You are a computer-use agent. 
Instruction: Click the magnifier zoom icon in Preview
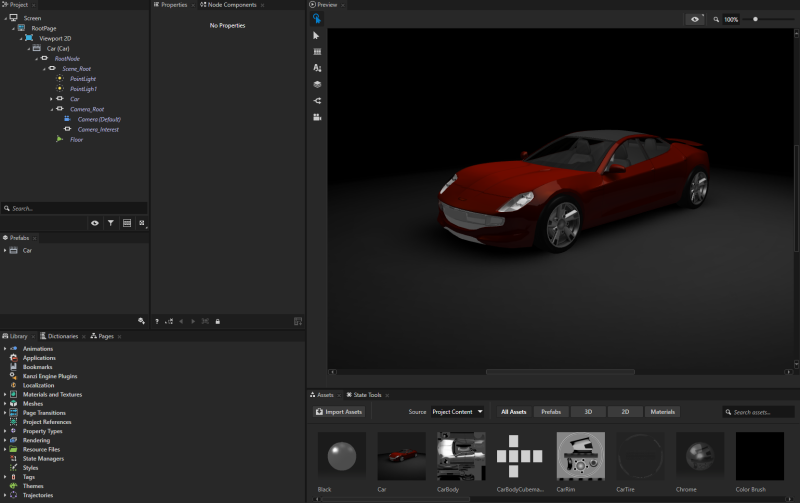click(716, 19)
